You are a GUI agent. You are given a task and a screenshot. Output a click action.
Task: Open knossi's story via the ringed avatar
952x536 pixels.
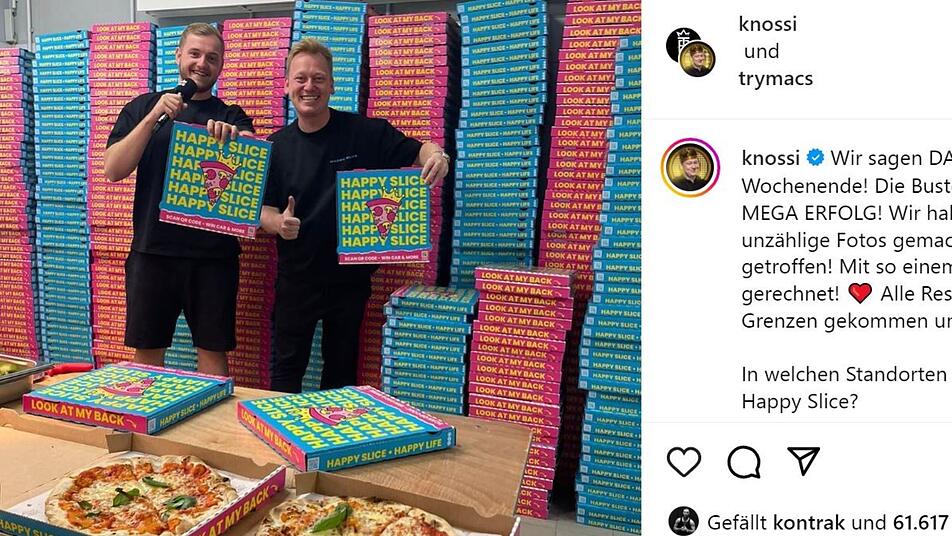(690, 168)
